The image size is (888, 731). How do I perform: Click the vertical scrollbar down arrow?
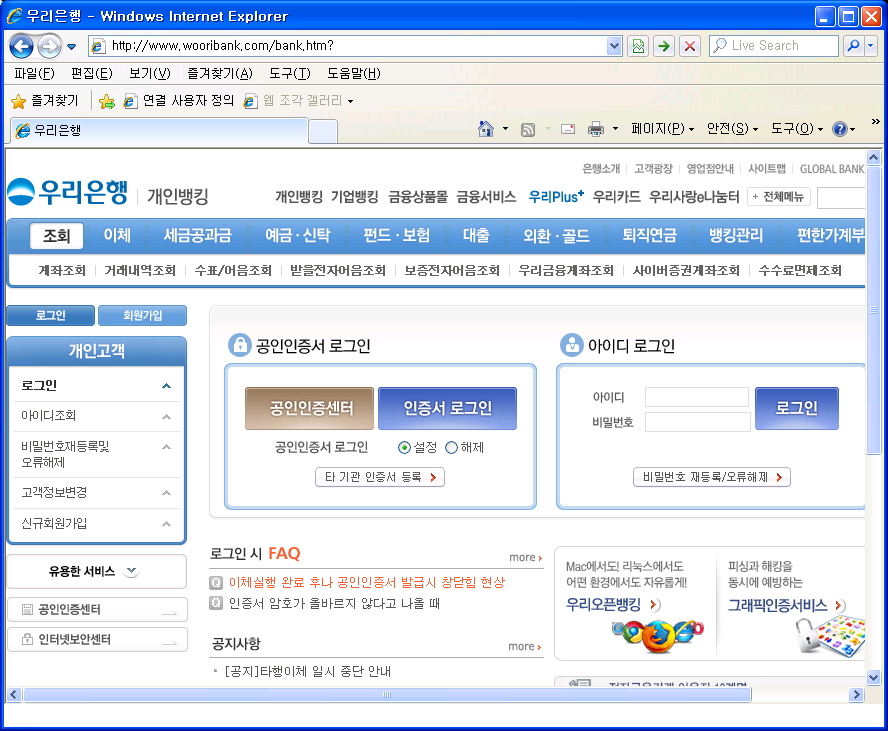pyautogui.click(x=873, y=677)
